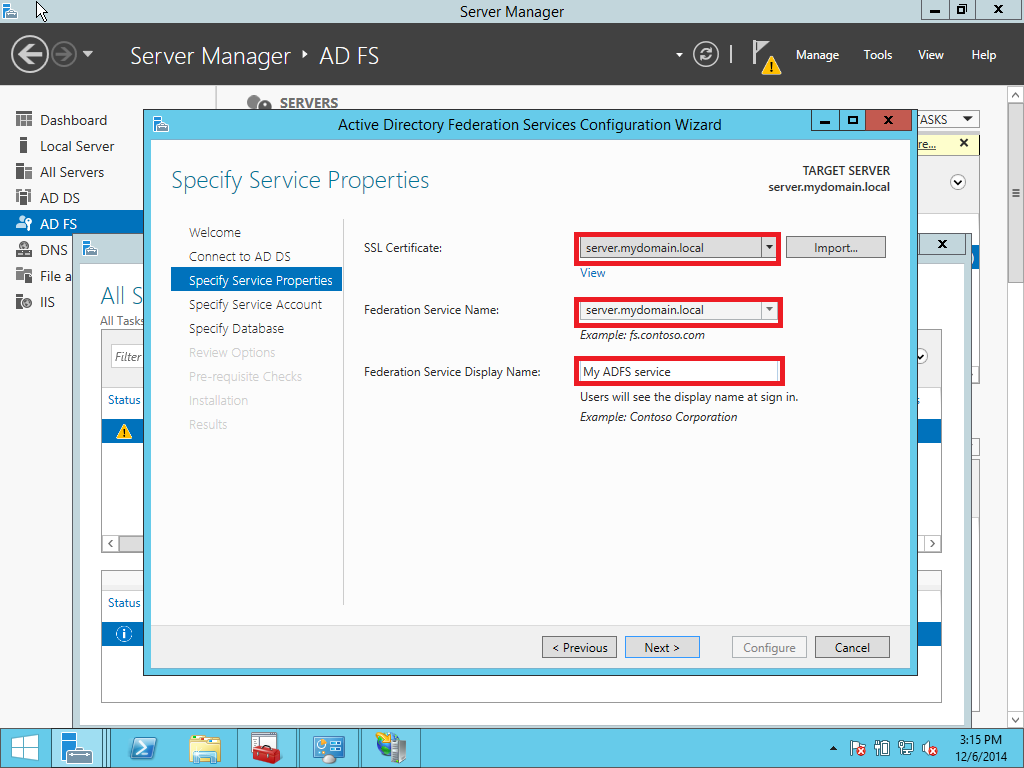Click Import to add a certificate
Image resolution: width=1024 pixels, height=768 pixels.
pyautogui.click(x=835, y=246)
